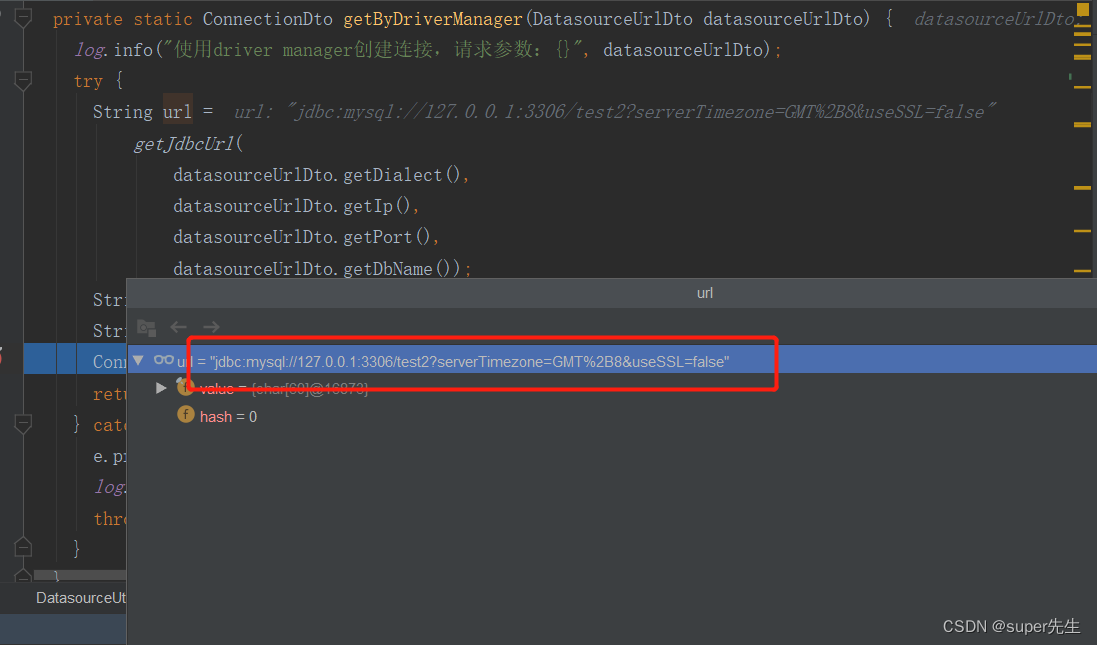Image resolution: width=1097 pixels, height=645 pixels.
Task: Click the getByDriverManager method name
Action: point(433,19)
